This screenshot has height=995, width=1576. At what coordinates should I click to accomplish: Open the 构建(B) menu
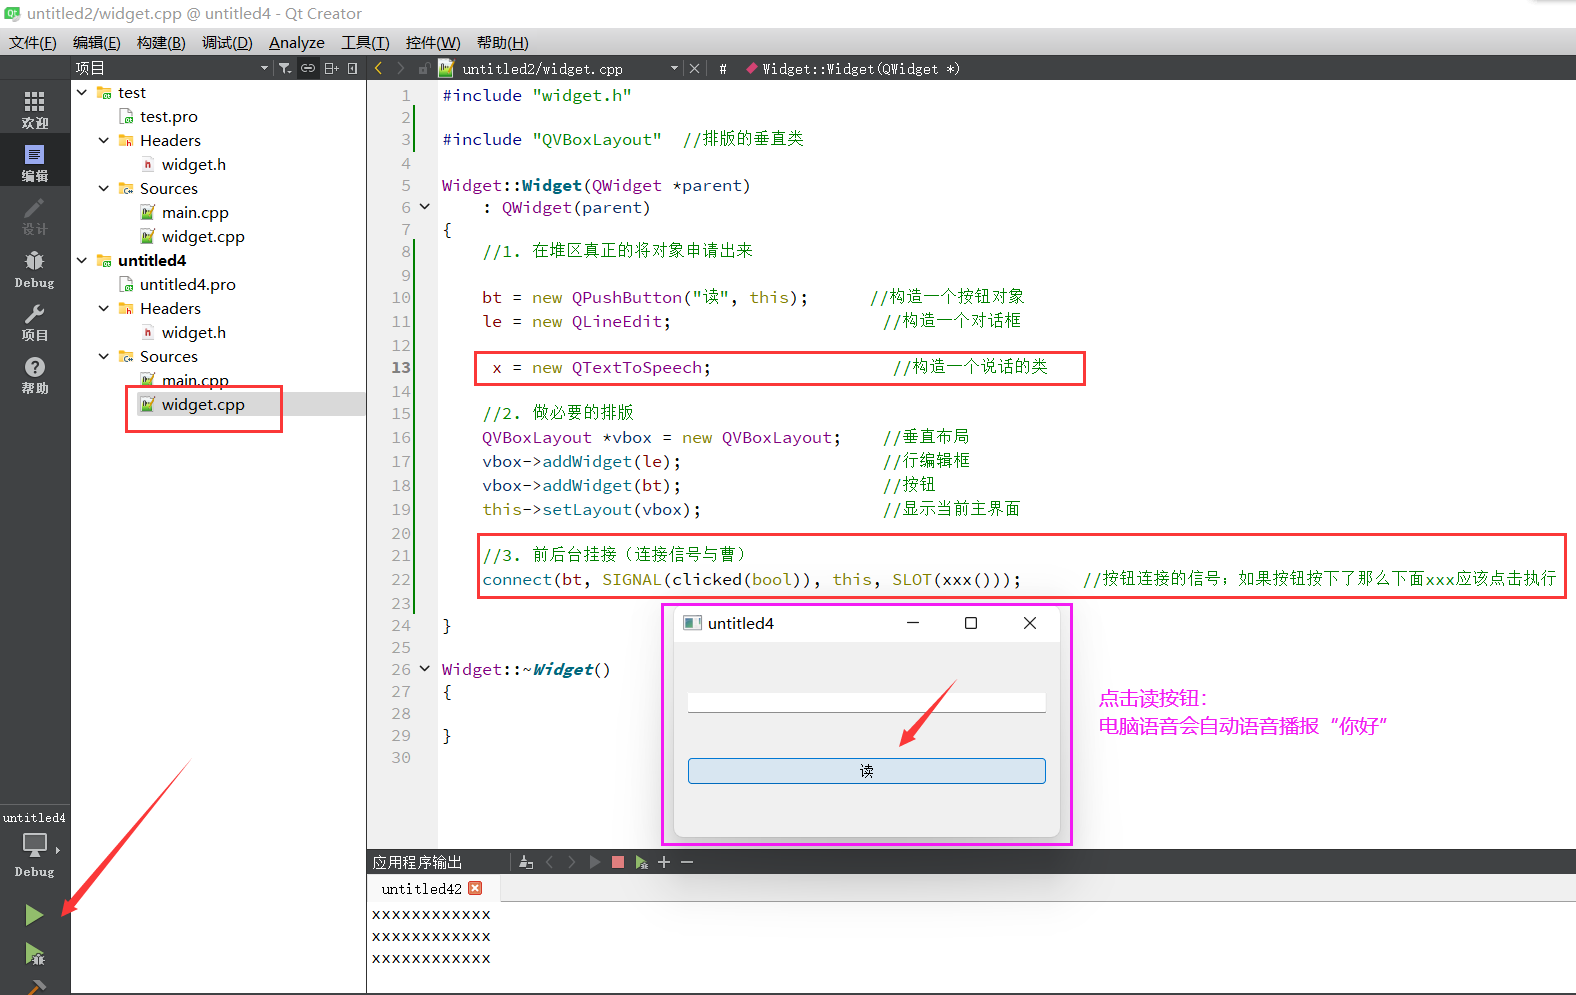click(x=161, y=42)
